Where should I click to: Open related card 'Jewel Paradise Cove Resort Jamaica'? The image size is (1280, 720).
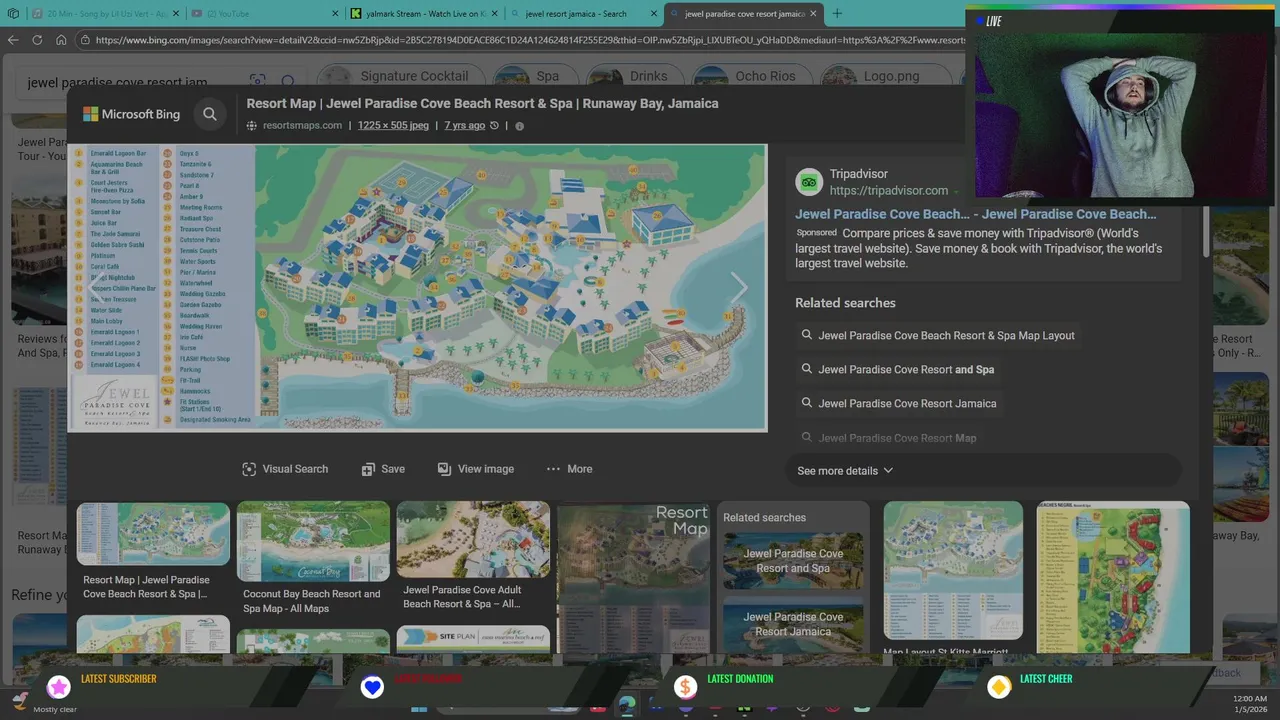(793, 624)
